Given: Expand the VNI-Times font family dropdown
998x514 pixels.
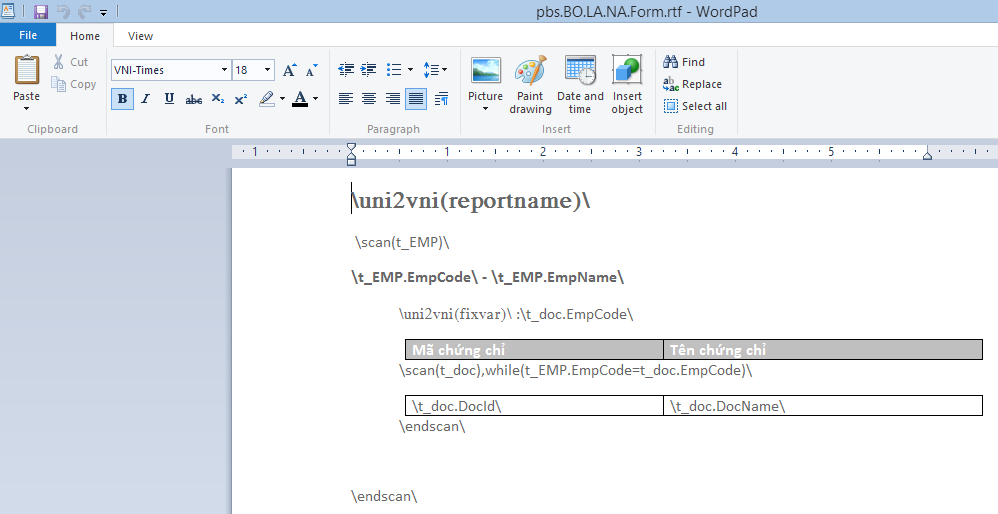Looking at the screenshot, I should tap(224, 70).
